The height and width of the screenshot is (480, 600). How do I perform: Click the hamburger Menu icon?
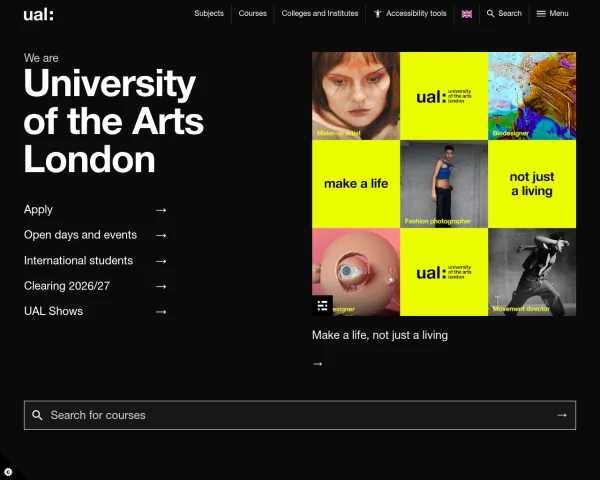pyautogui.click(x=541, y=14)
